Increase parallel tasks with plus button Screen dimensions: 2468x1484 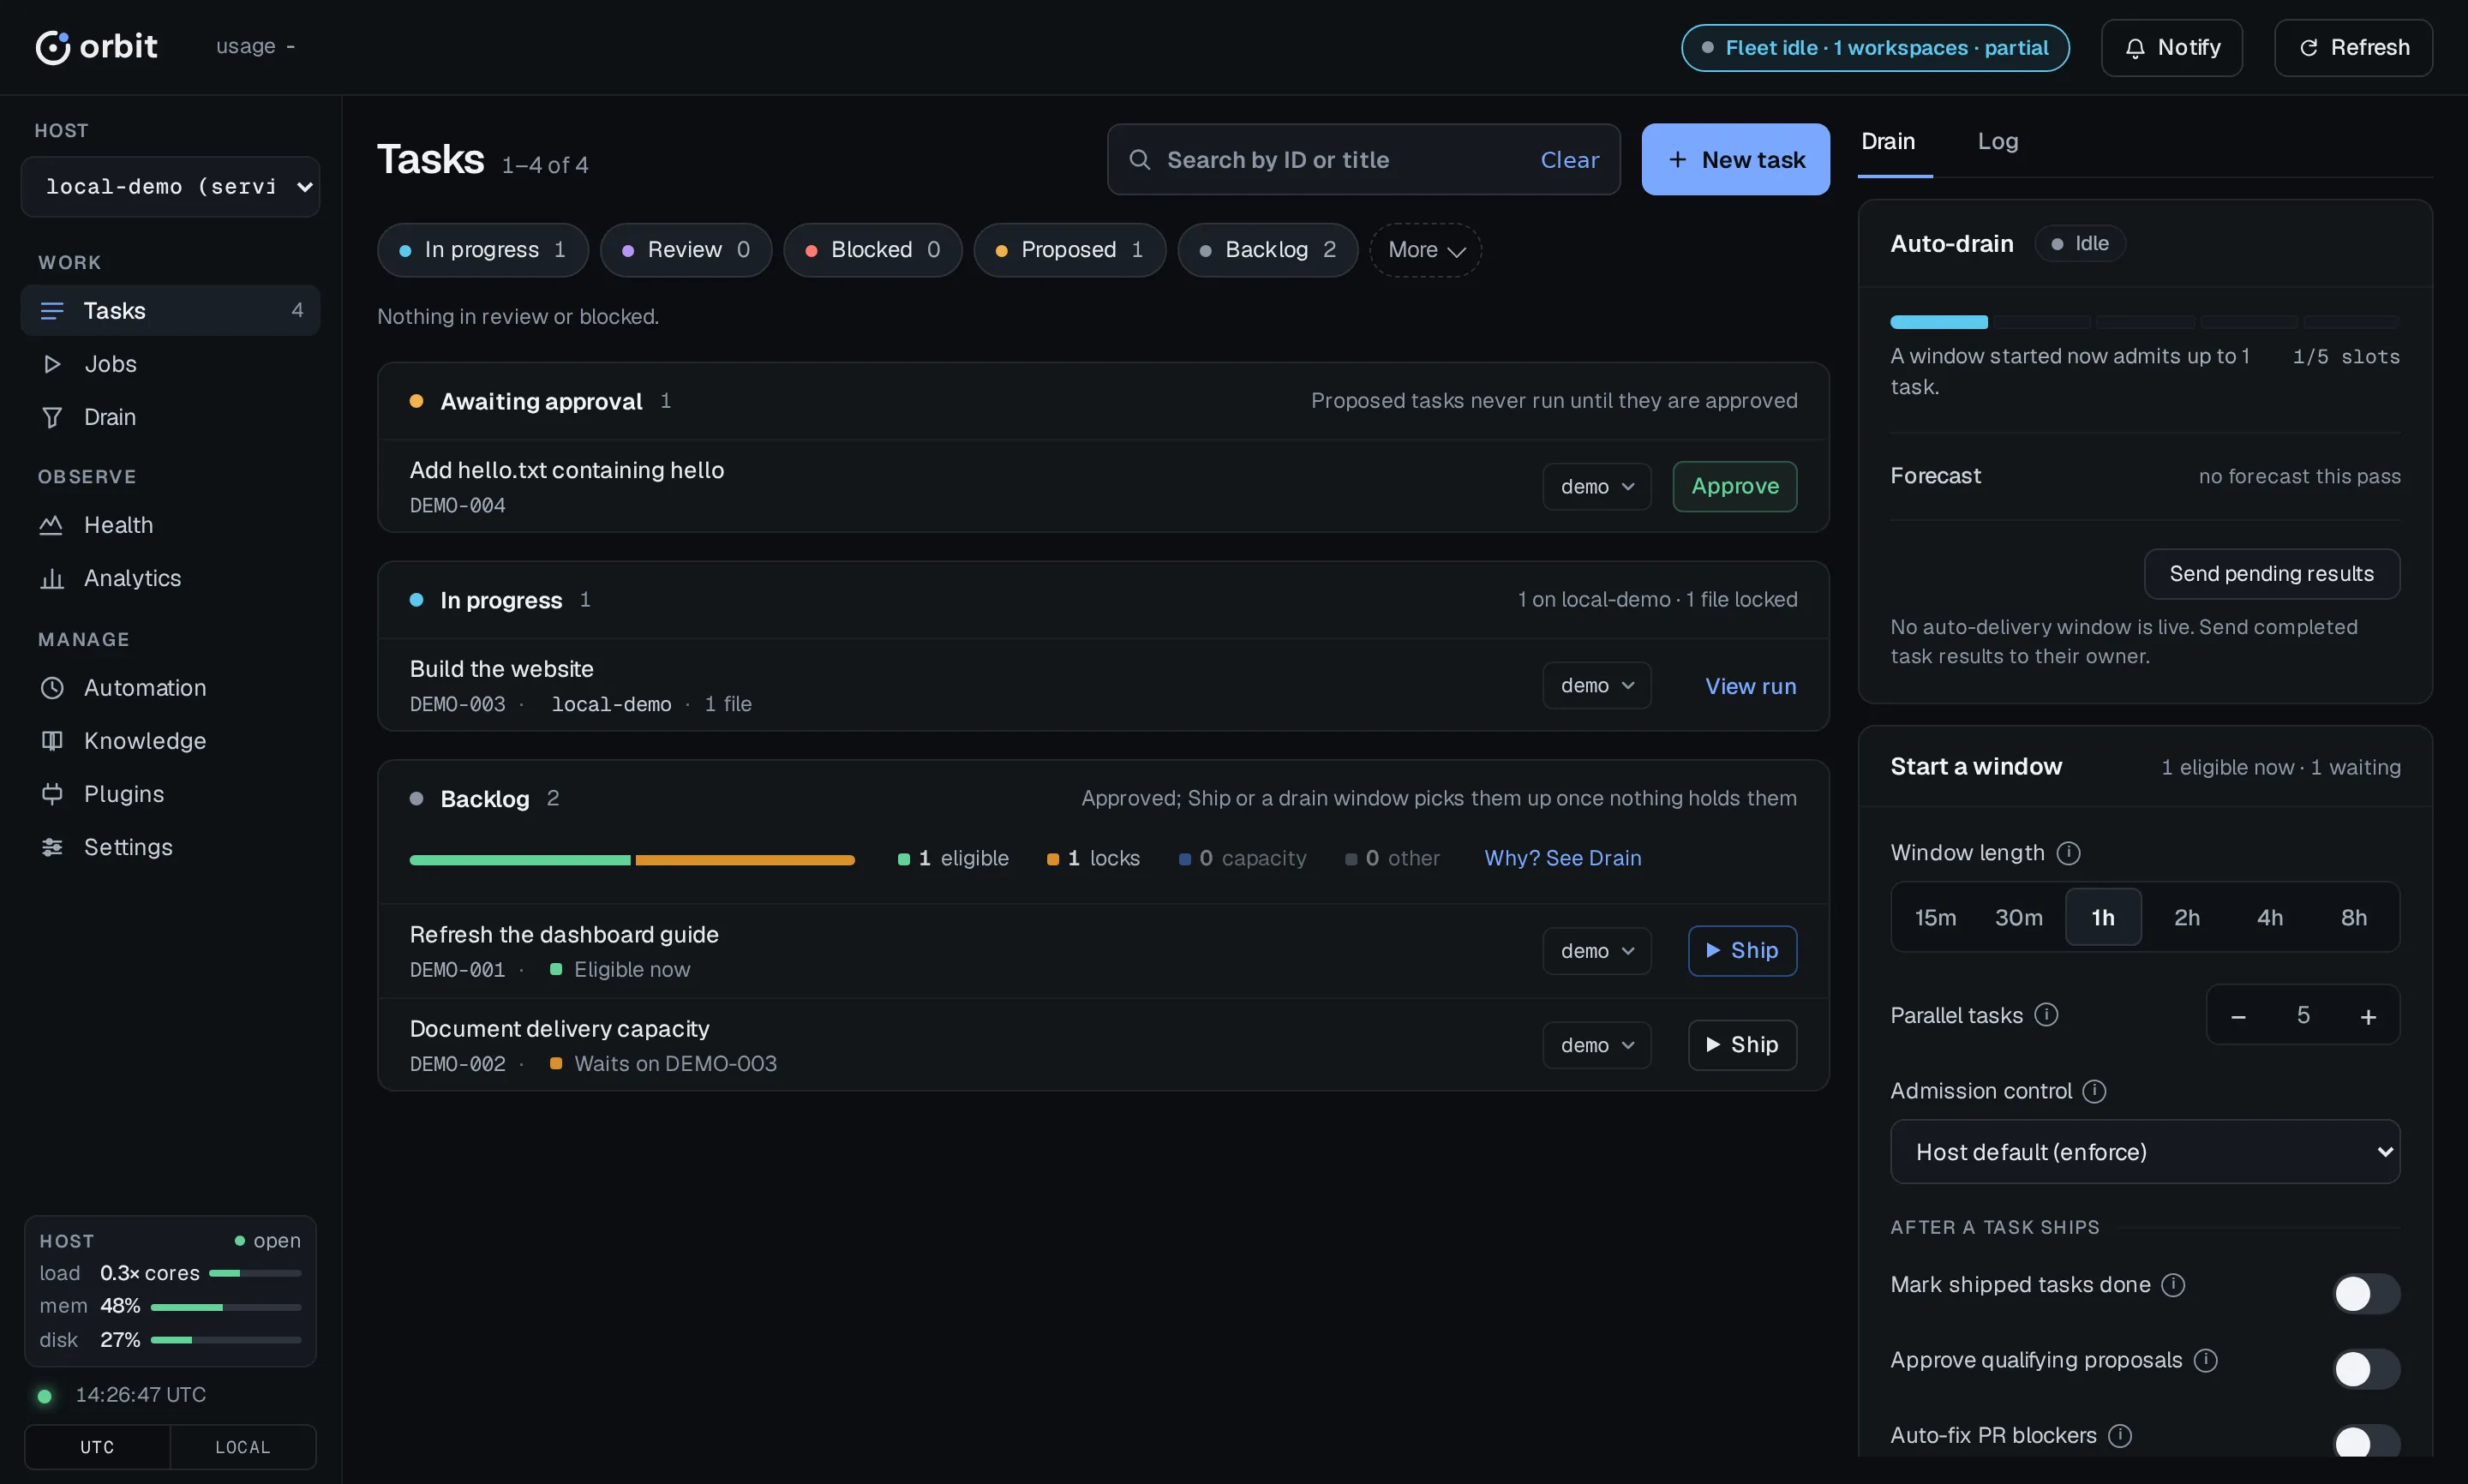tap(2368, 1016)
